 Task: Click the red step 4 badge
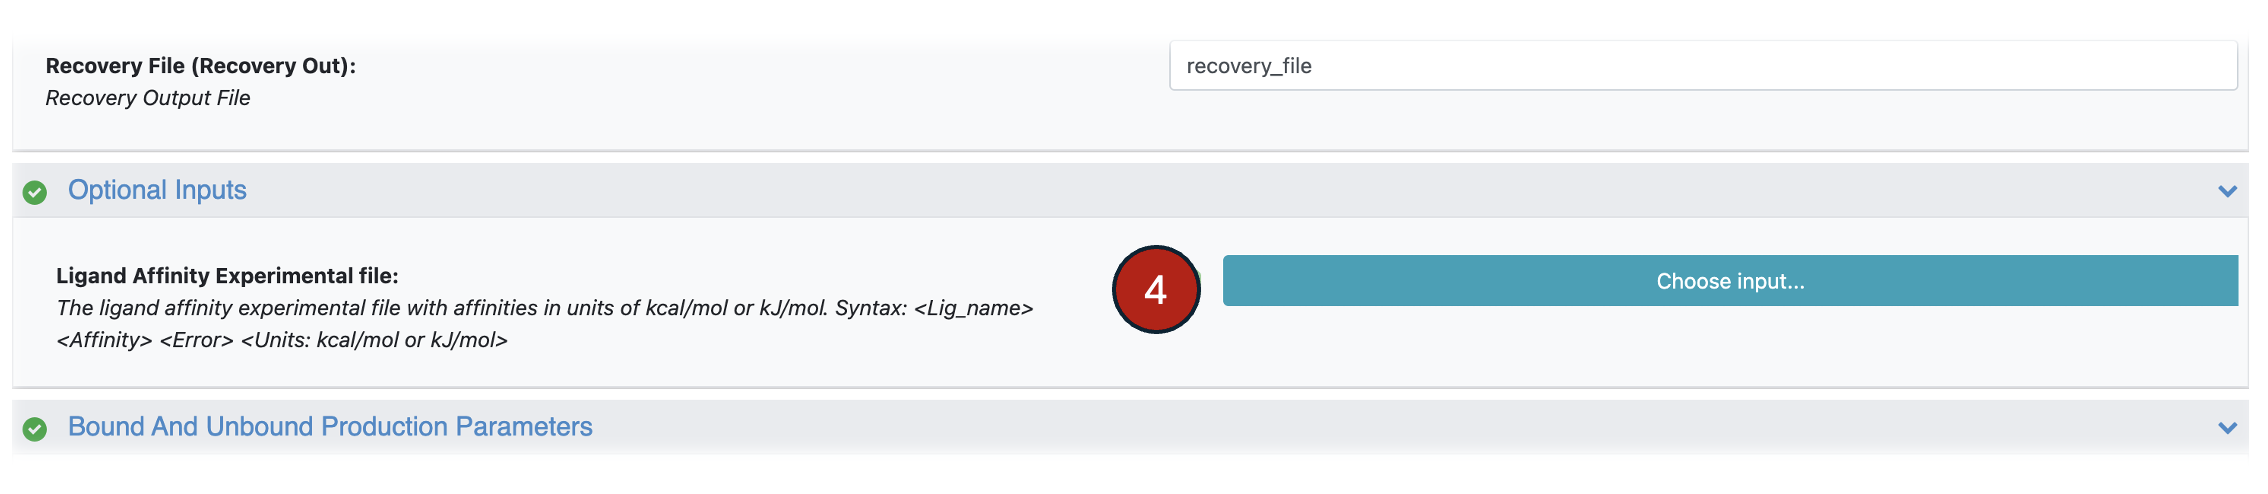click(x=1156, y=289)
